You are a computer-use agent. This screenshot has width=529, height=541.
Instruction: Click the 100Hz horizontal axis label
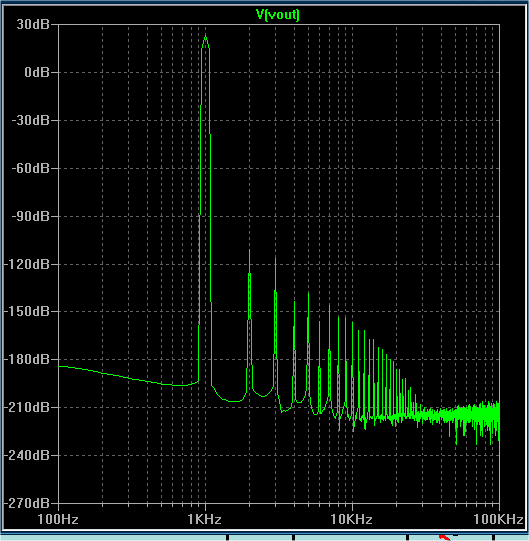[x=58, y=519]
